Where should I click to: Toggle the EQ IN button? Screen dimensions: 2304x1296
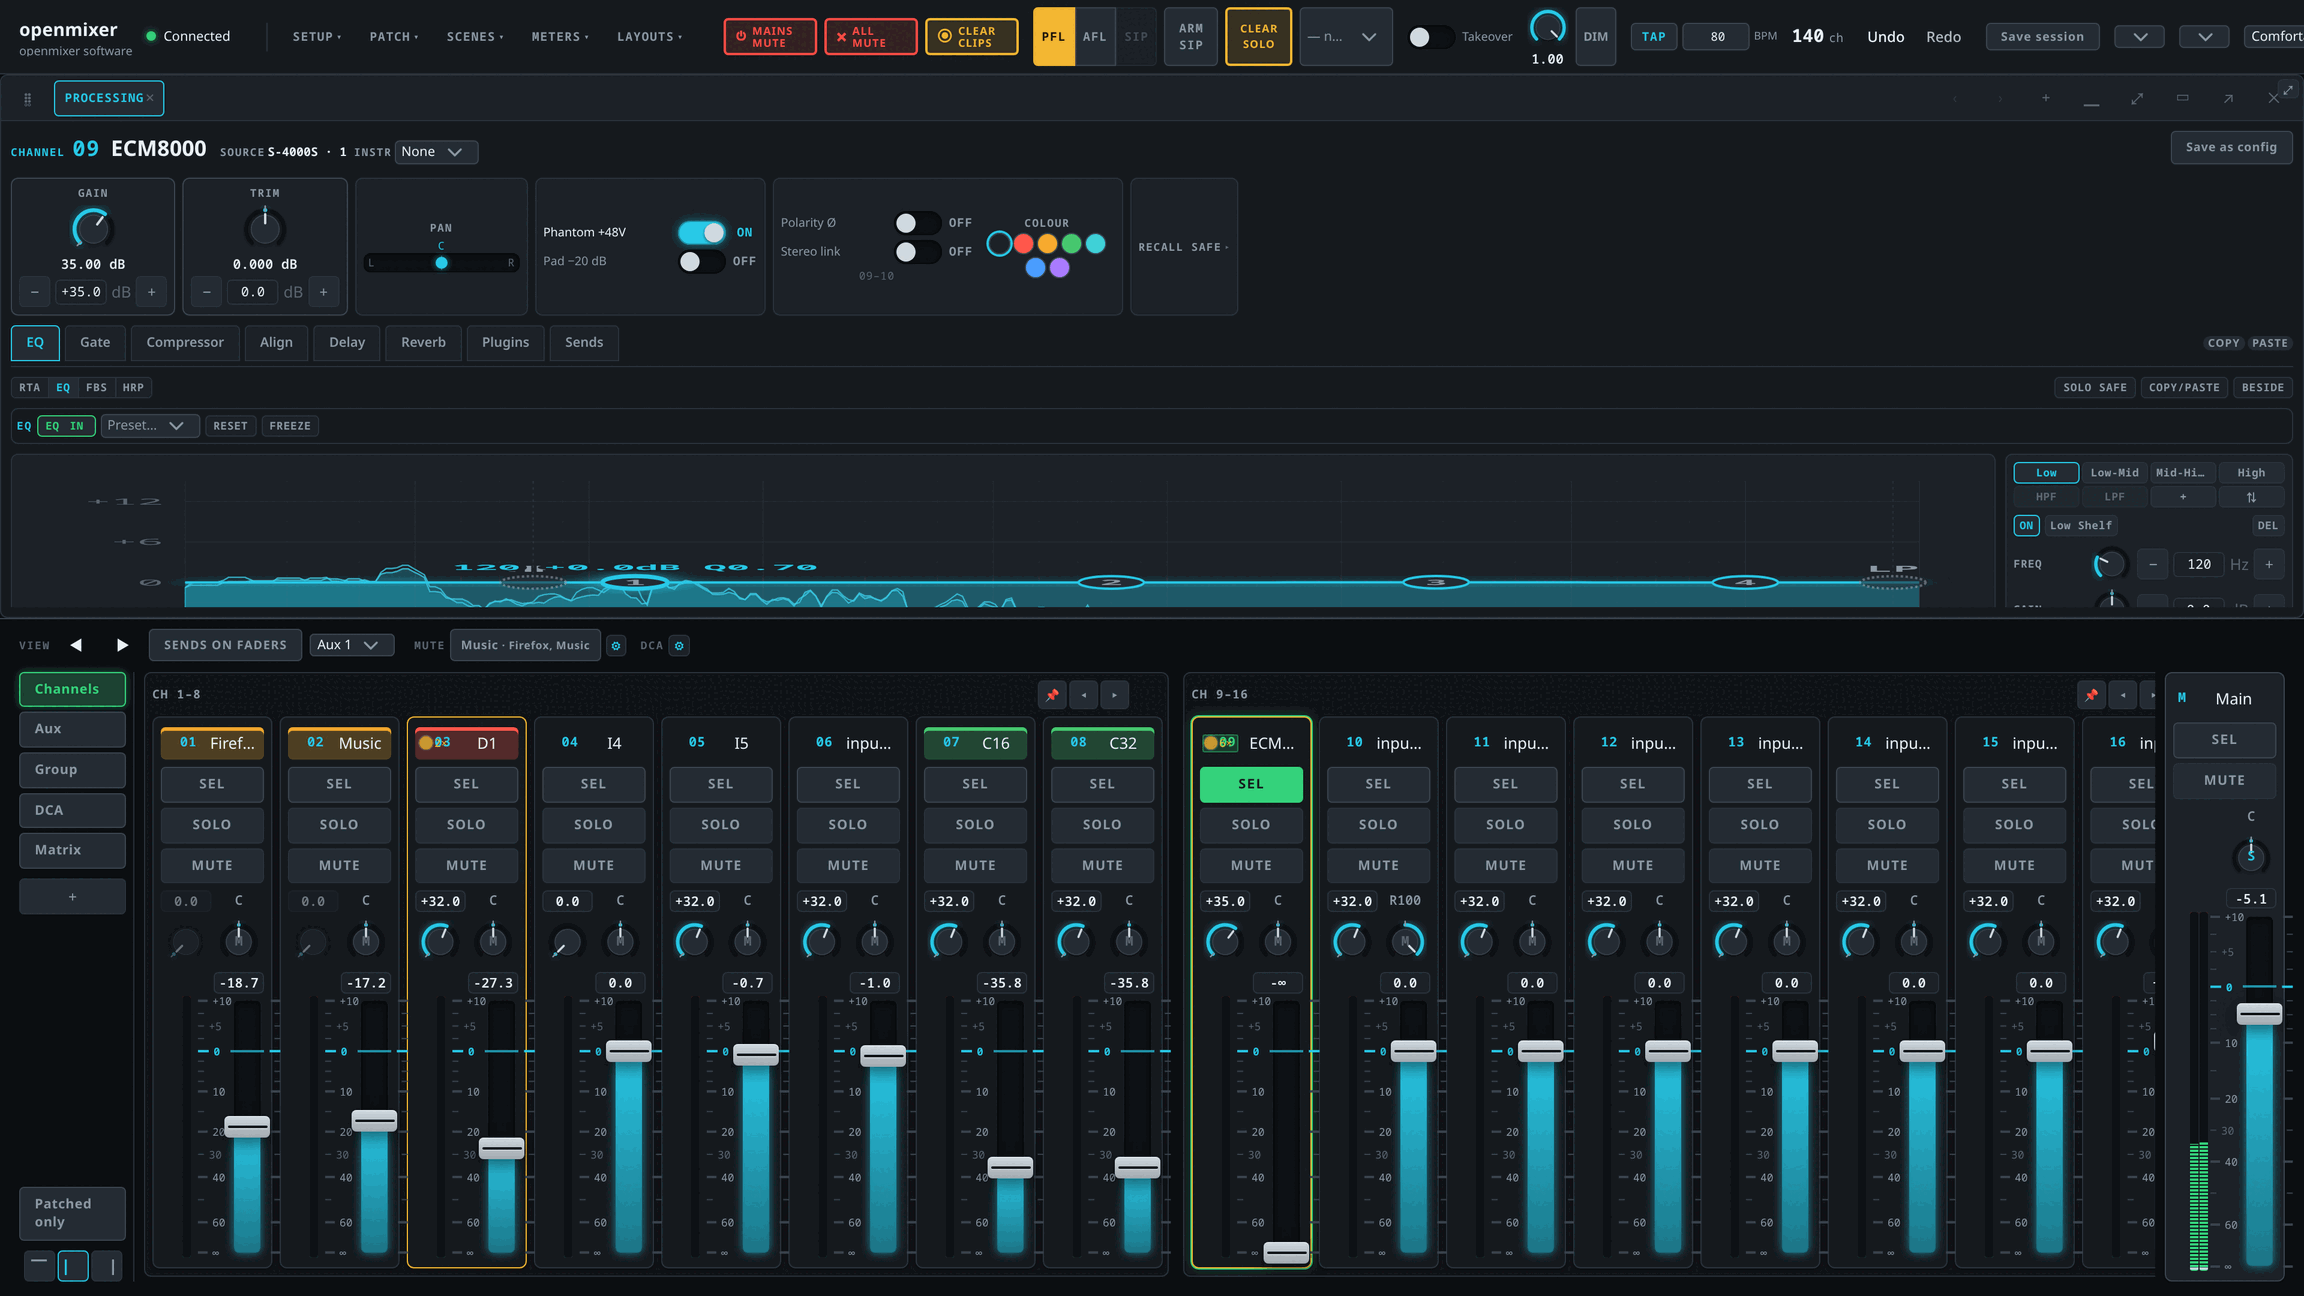pos(66,426)
